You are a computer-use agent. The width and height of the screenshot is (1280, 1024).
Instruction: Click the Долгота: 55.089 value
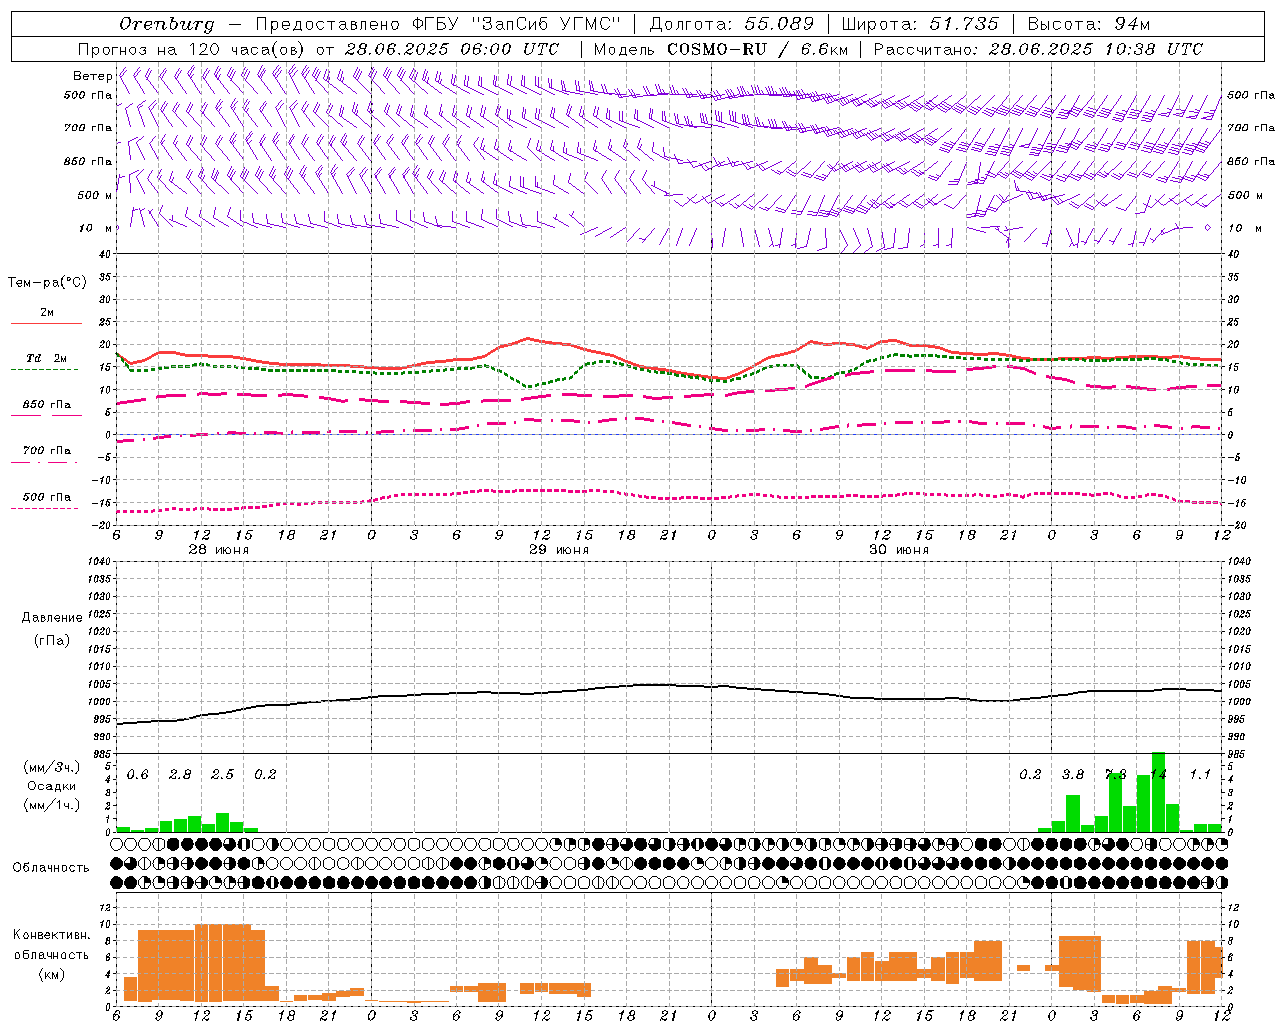731,24
